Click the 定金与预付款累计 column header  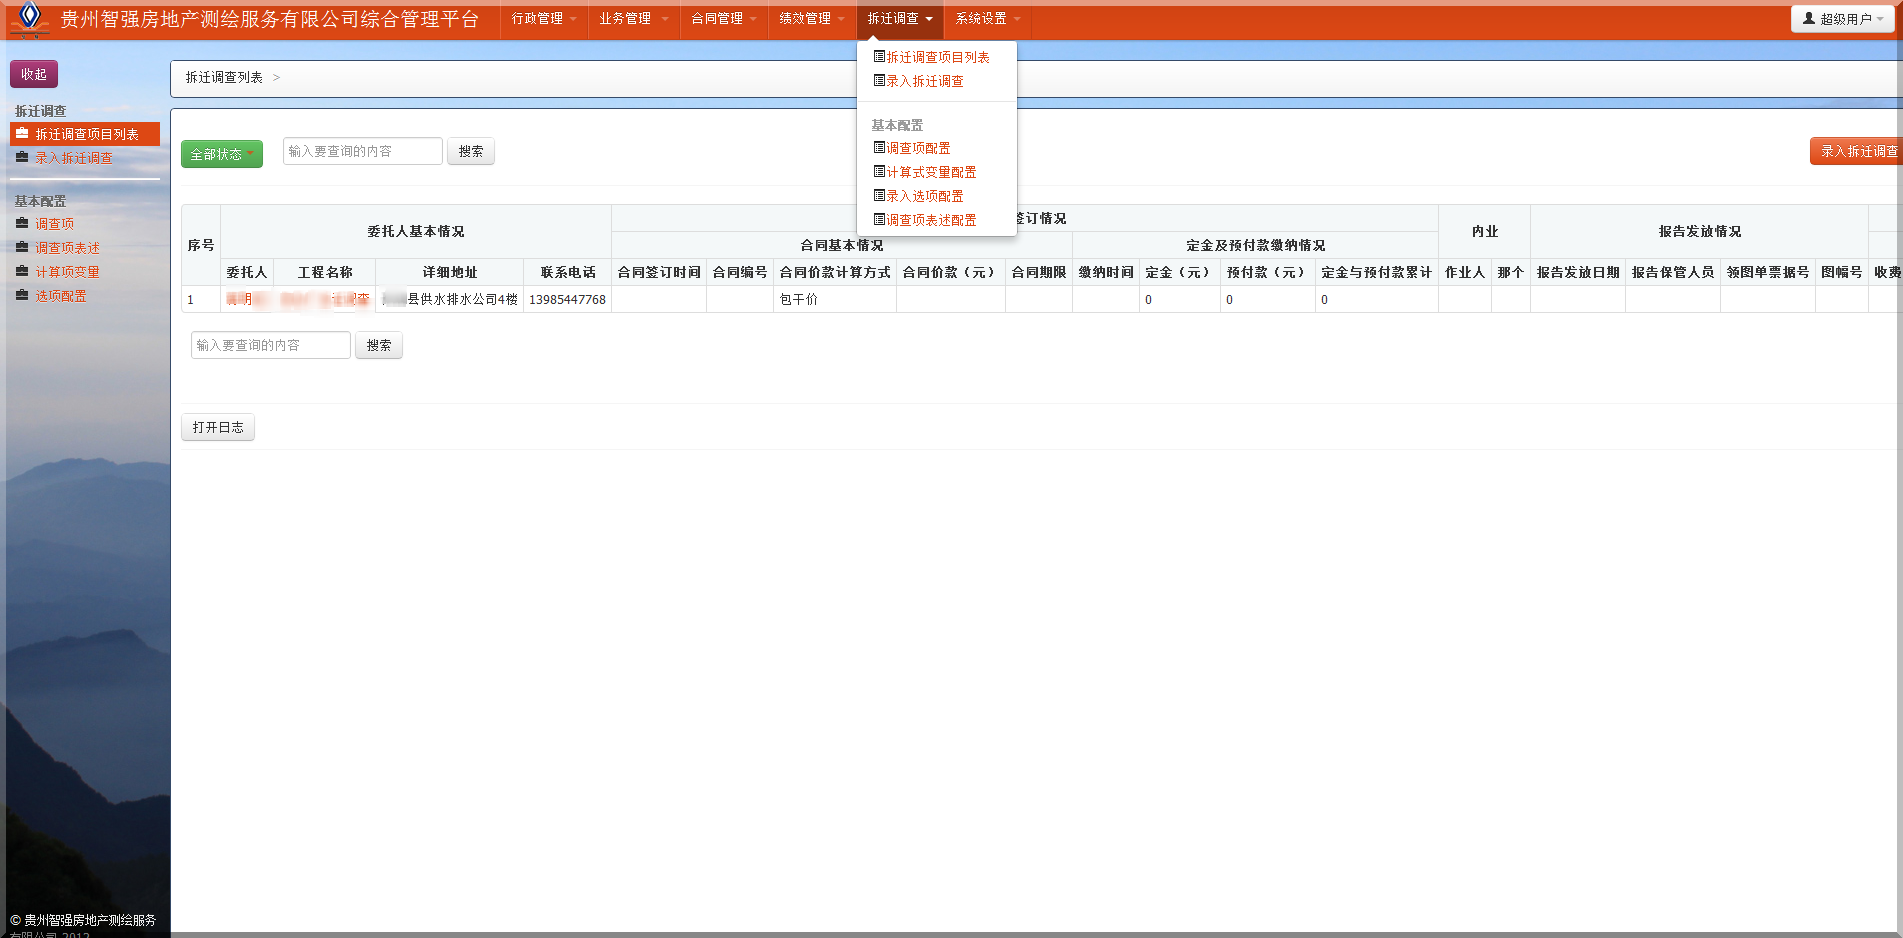[1377, 272]
